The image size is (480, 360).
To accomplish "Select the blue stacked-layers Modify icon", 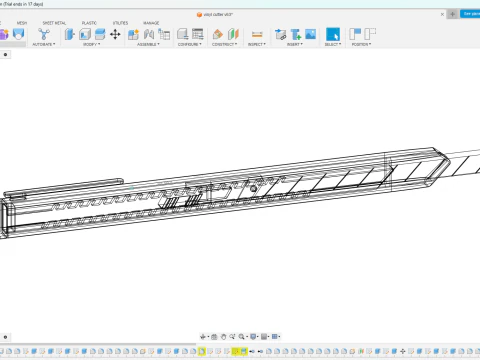I will 100,34.
